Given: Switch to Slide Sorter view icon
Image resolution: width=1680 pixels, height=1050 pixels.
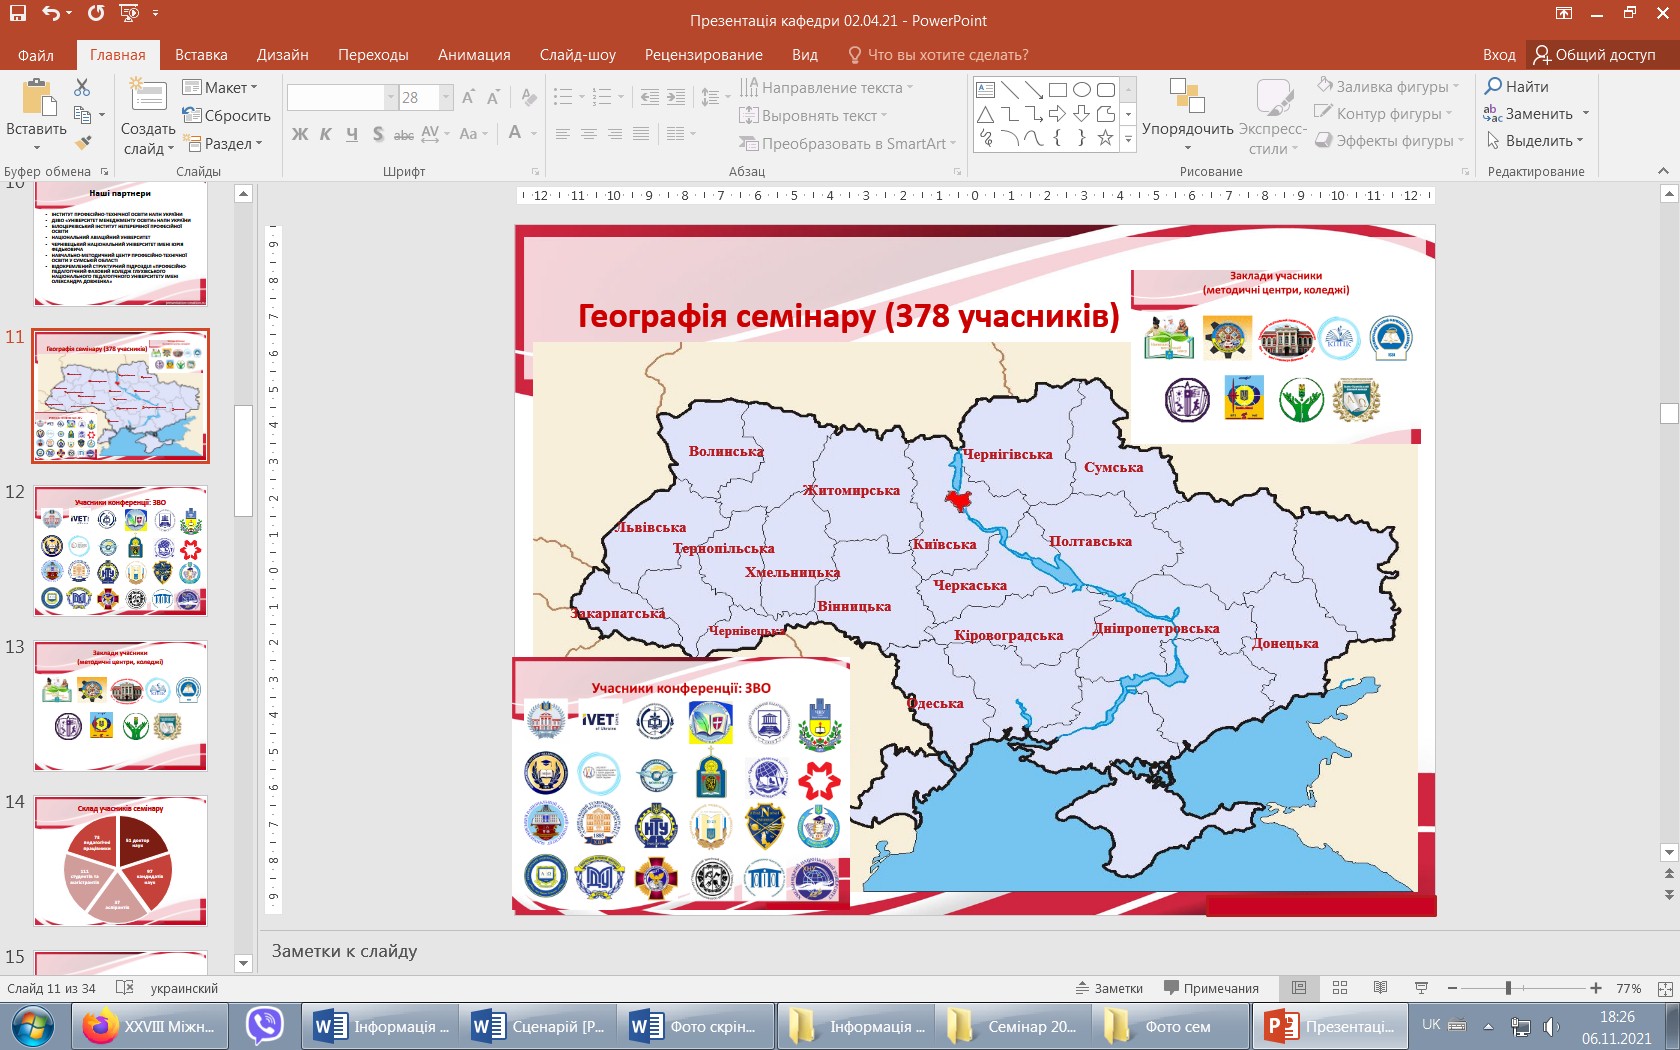Looking at the screenshot, I should point(1340,988).
